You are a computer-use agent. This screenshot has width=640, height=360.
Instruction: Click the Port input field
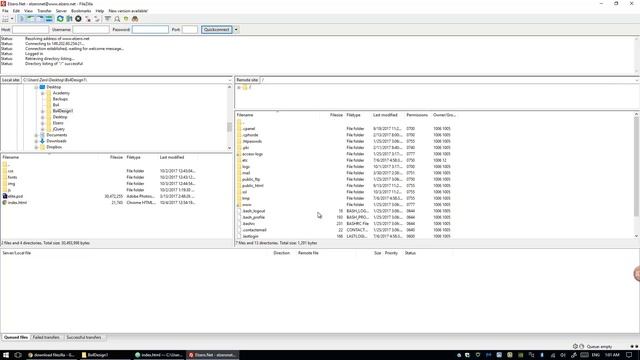[190, 29]
